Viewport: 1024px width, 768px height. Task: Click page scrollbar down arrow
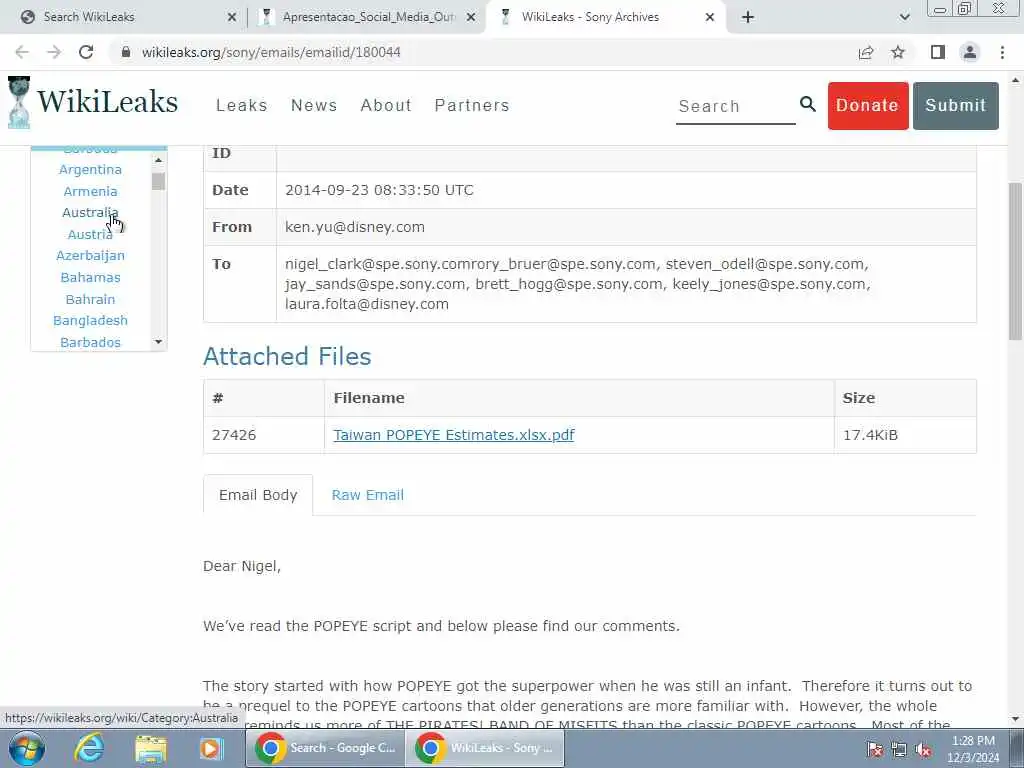point(1016,719)
